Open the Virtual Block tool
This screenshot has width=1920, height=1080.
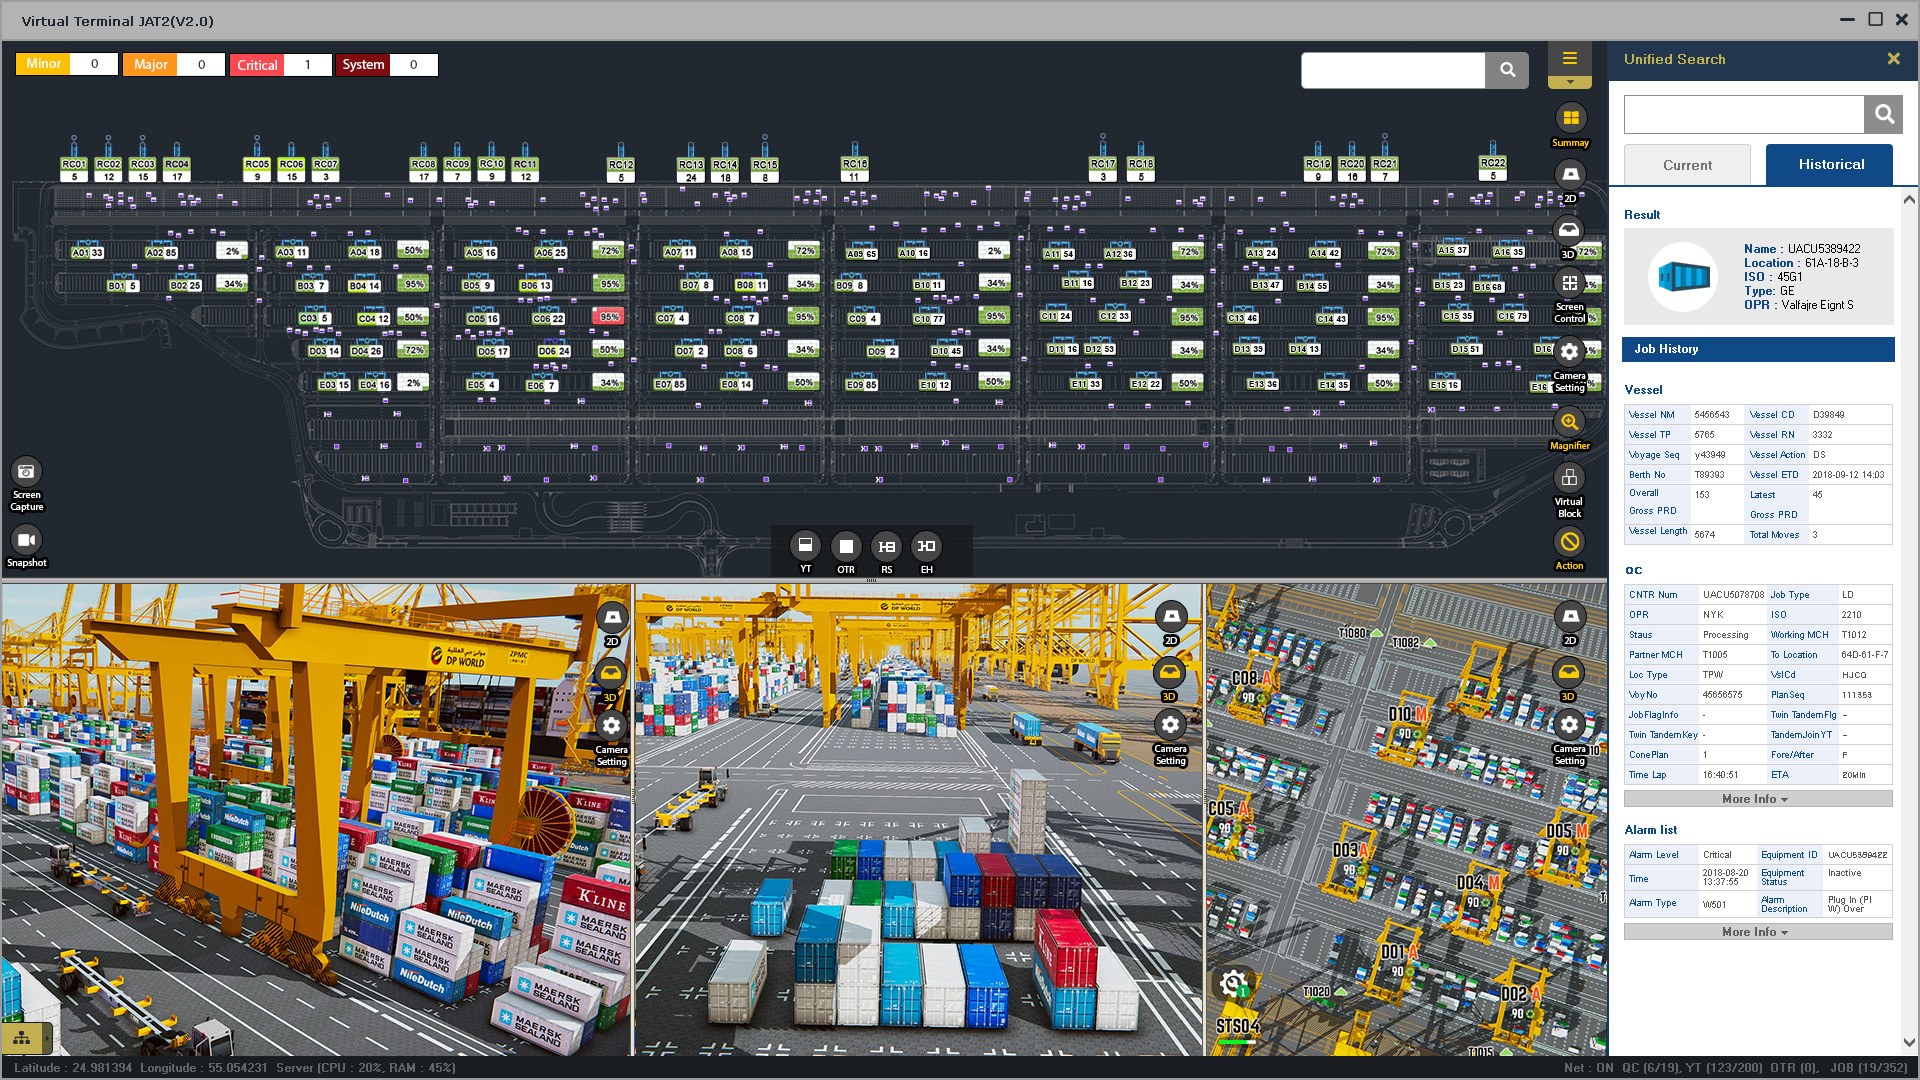1569,479
